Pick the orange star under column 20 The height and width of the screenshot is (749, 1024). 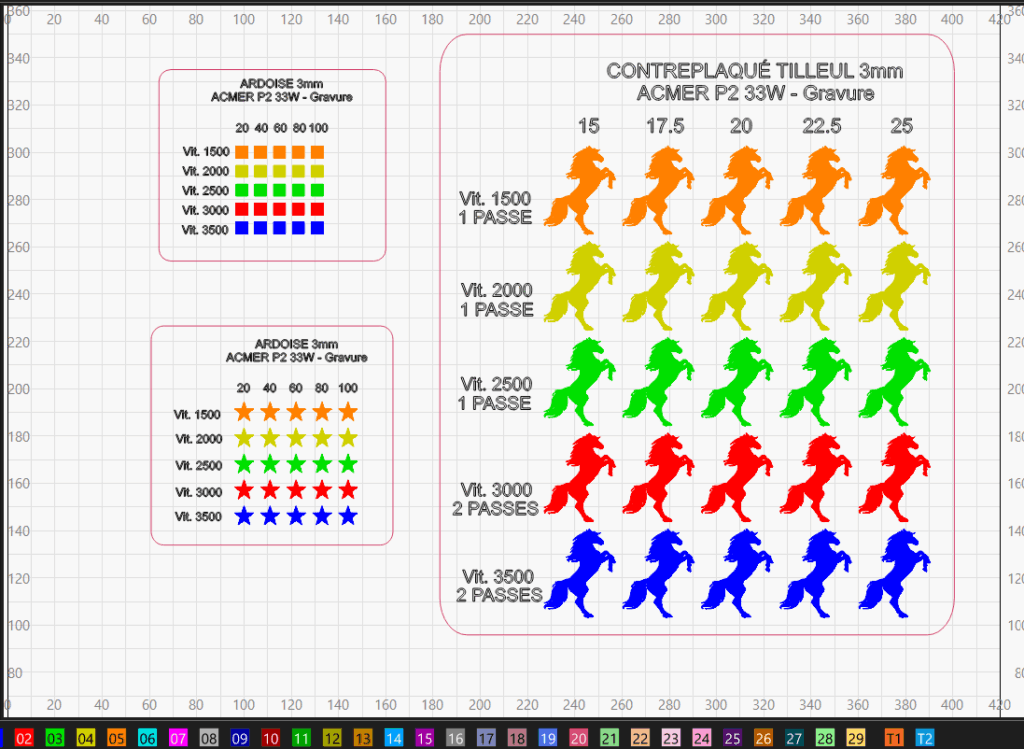pos(244,412)
